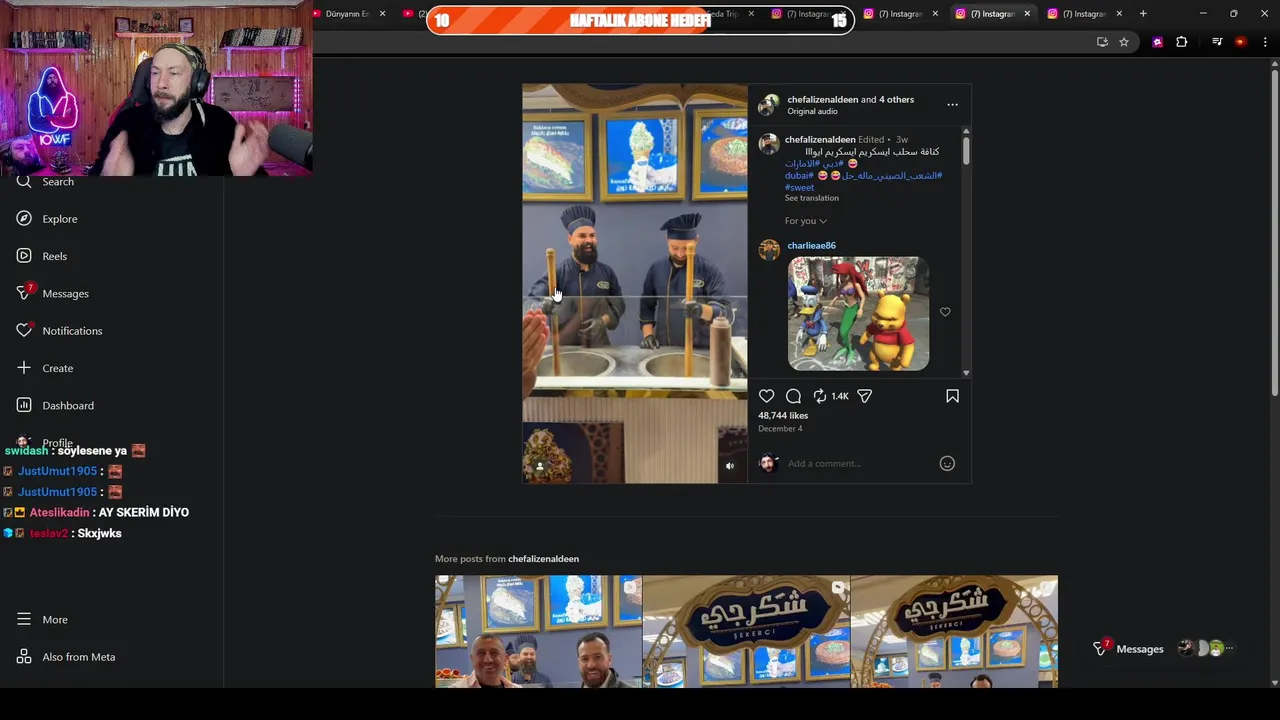Open the browser profile avatar
The image size is (1280, 720).
(x=1241, y=42)
